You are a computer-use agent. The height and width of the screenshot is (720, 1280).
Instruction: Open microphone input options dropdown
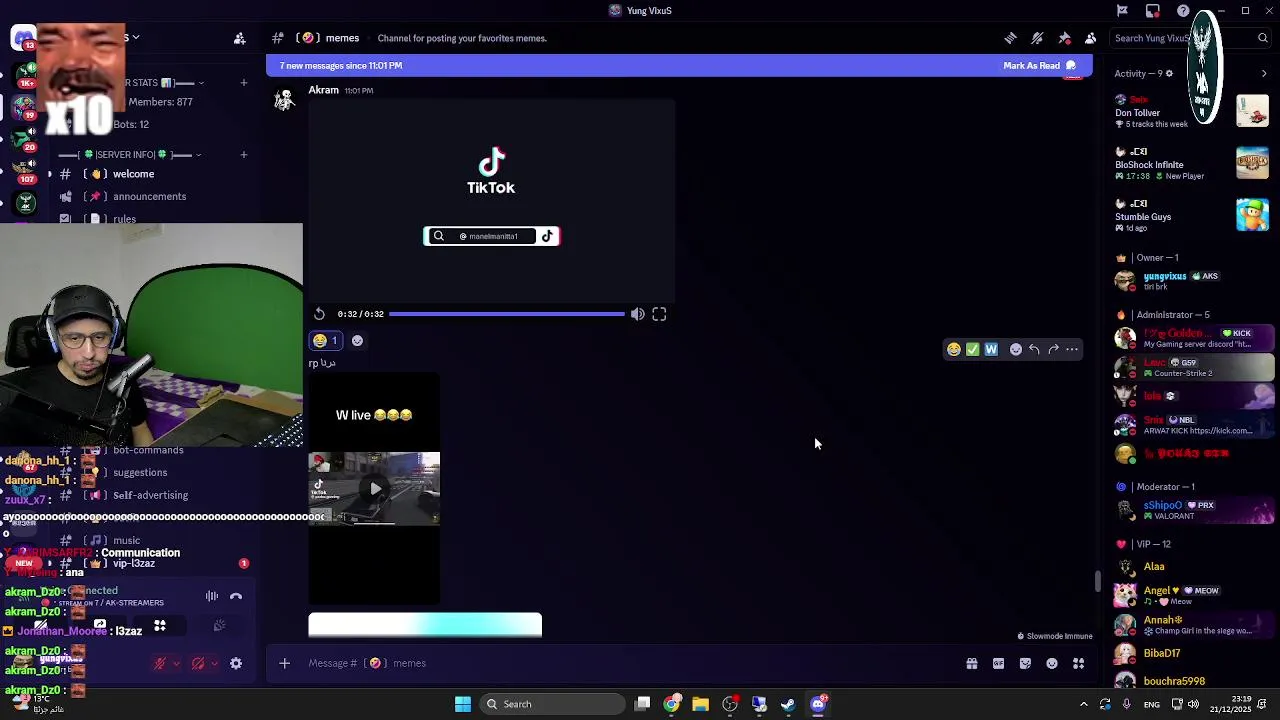177,663
